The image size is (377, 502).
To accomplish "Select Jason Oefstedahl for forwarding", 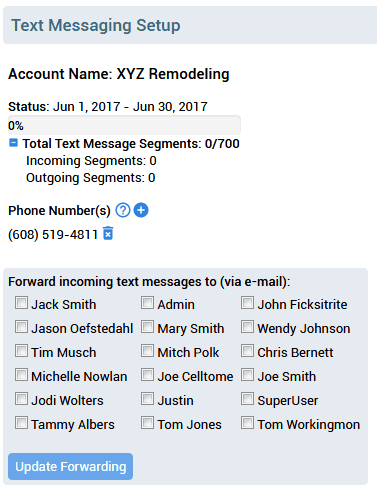I will pyautogui.click(x=21, y=327).
